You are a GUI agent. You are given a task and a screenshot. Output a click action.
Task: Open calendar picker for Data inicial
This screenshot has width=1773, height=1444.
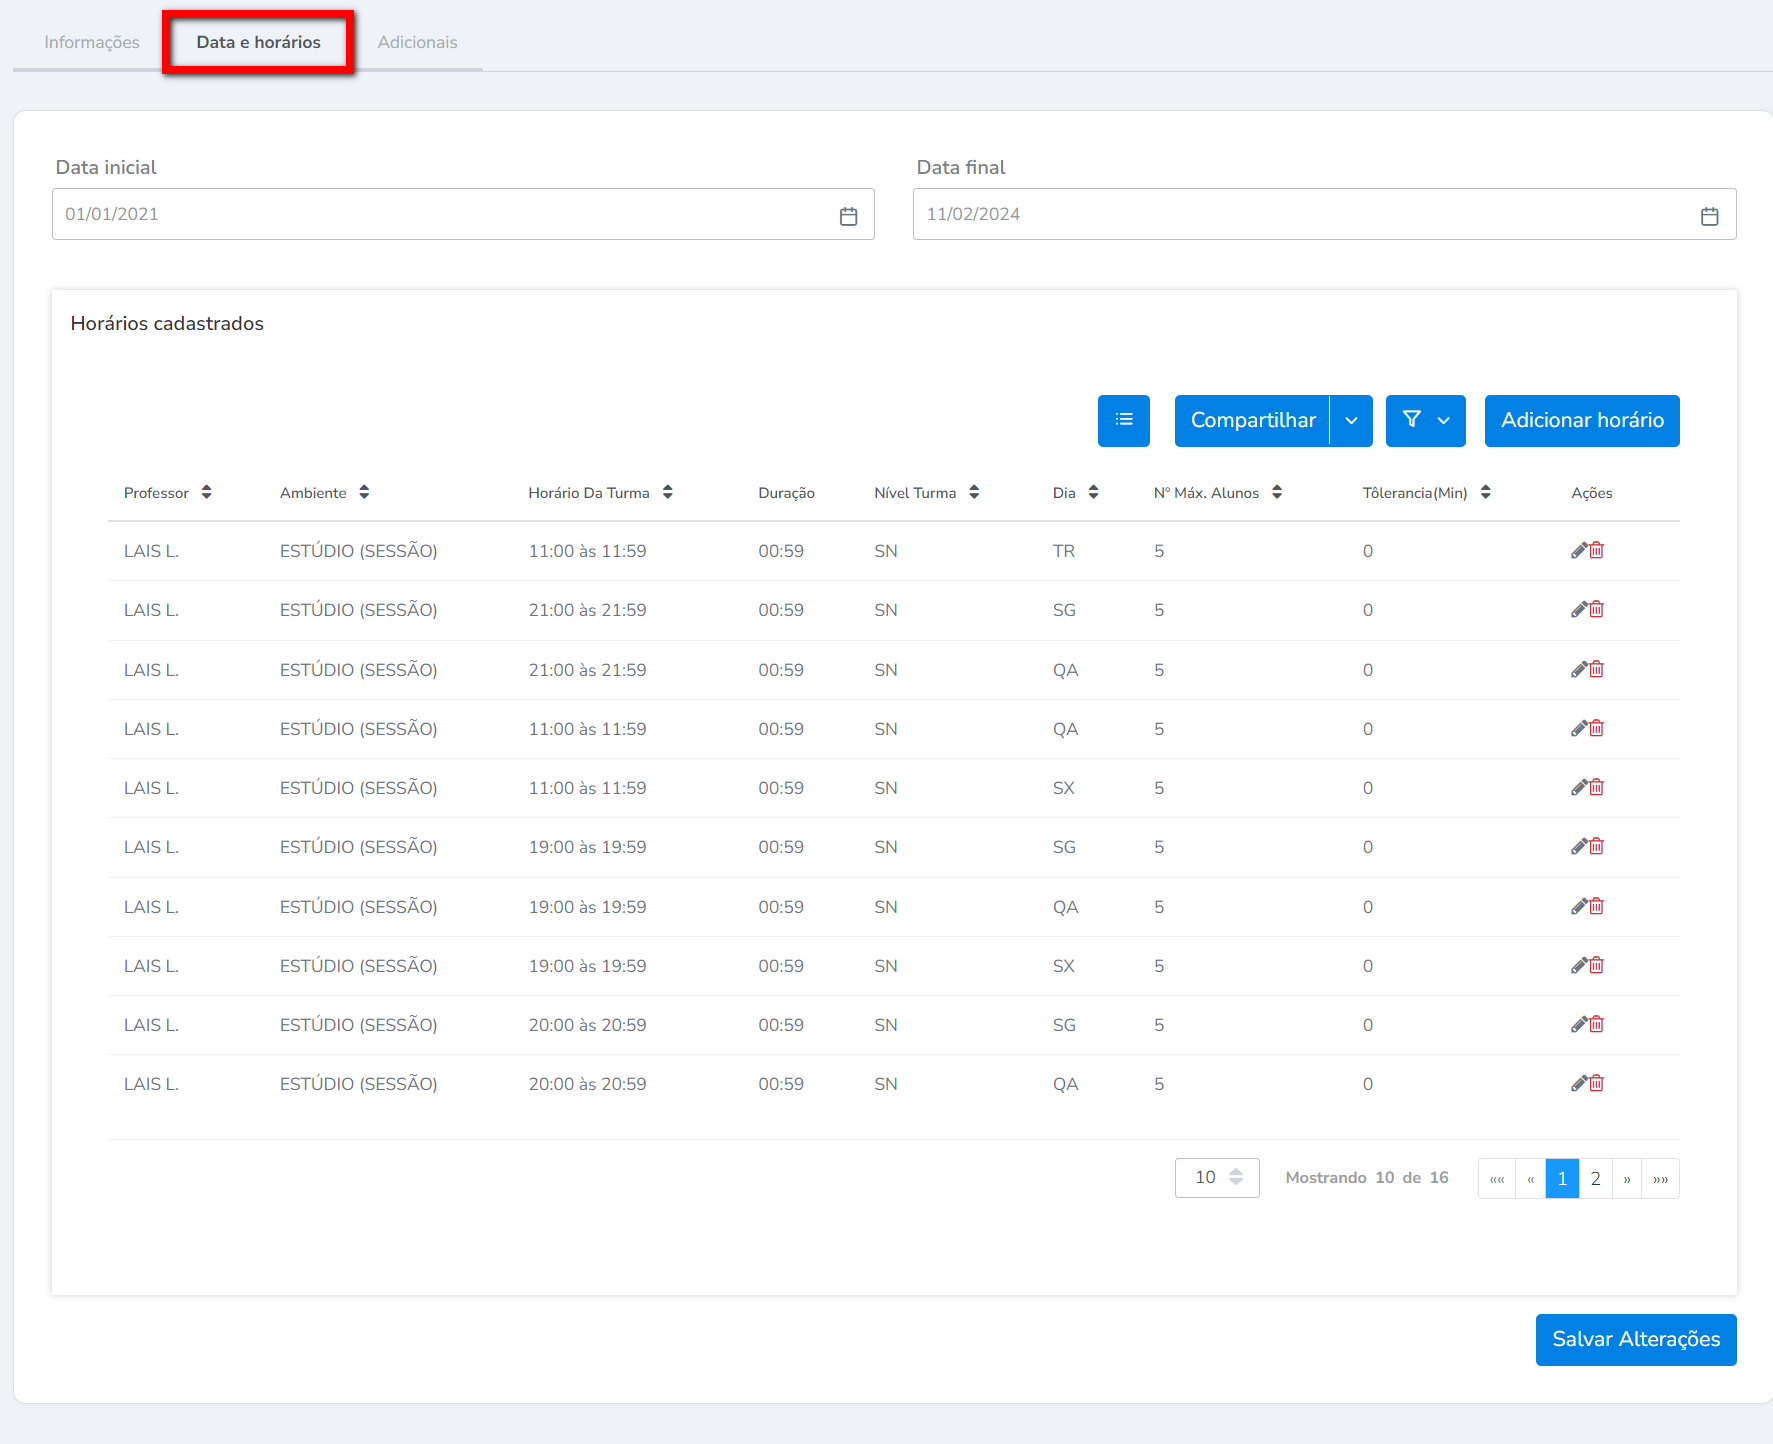[x=848, y=216]
